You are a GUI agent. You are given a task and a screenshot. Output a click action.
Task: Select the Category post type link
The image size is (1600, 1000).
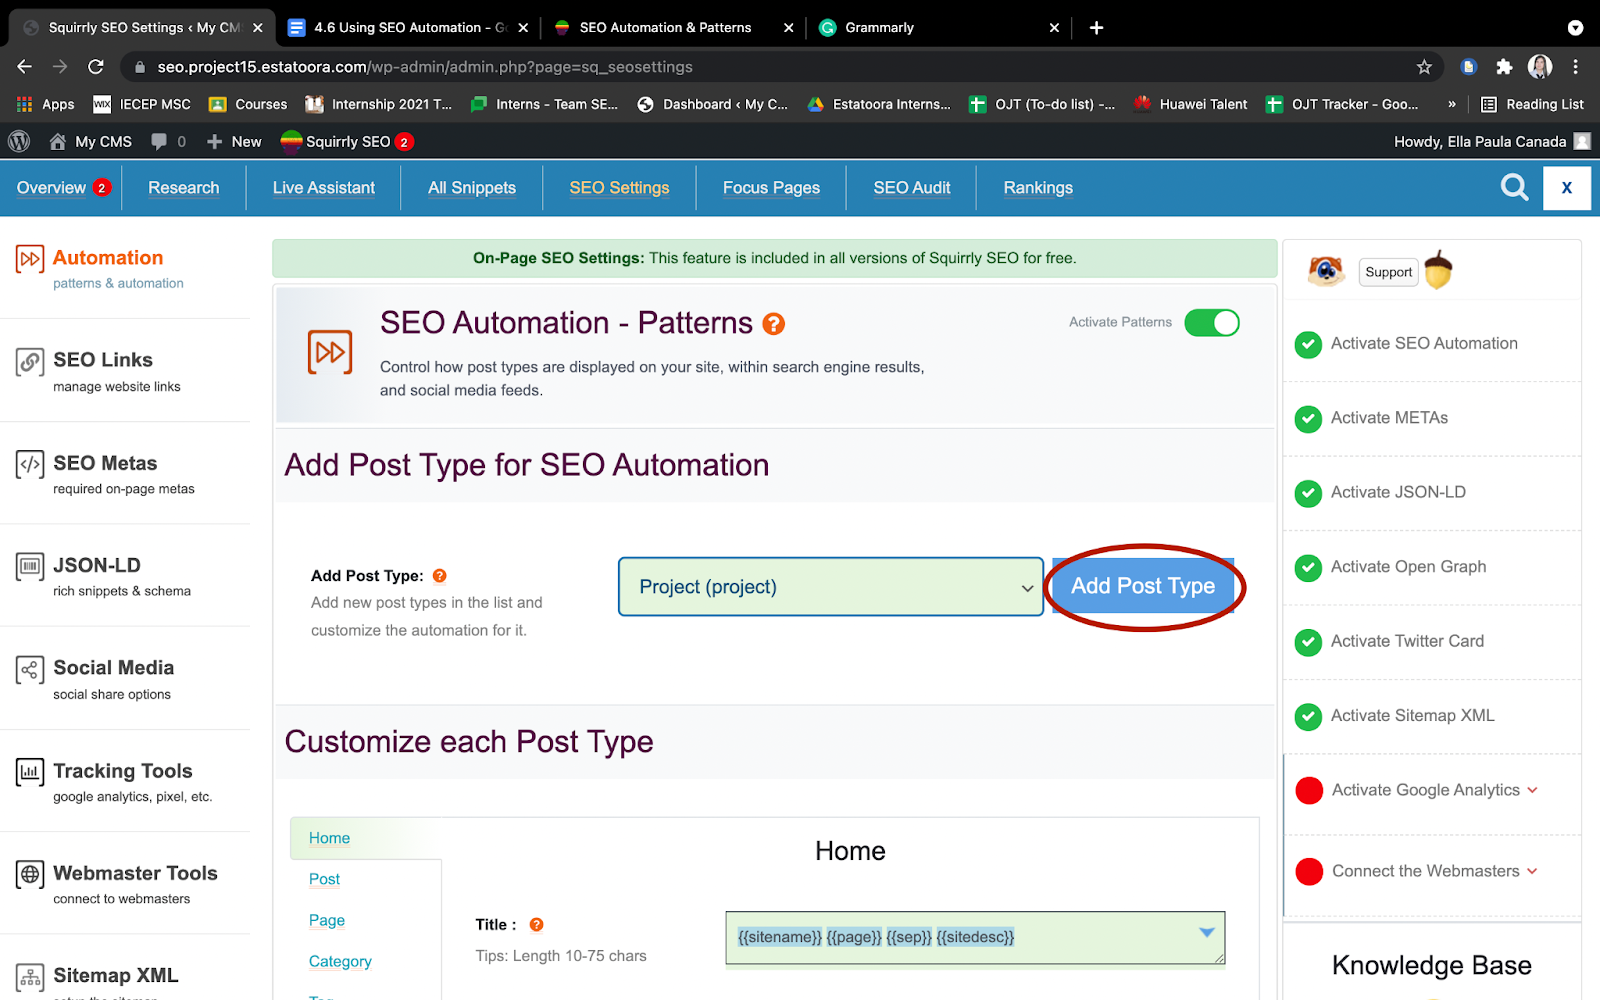pos(340,961)
